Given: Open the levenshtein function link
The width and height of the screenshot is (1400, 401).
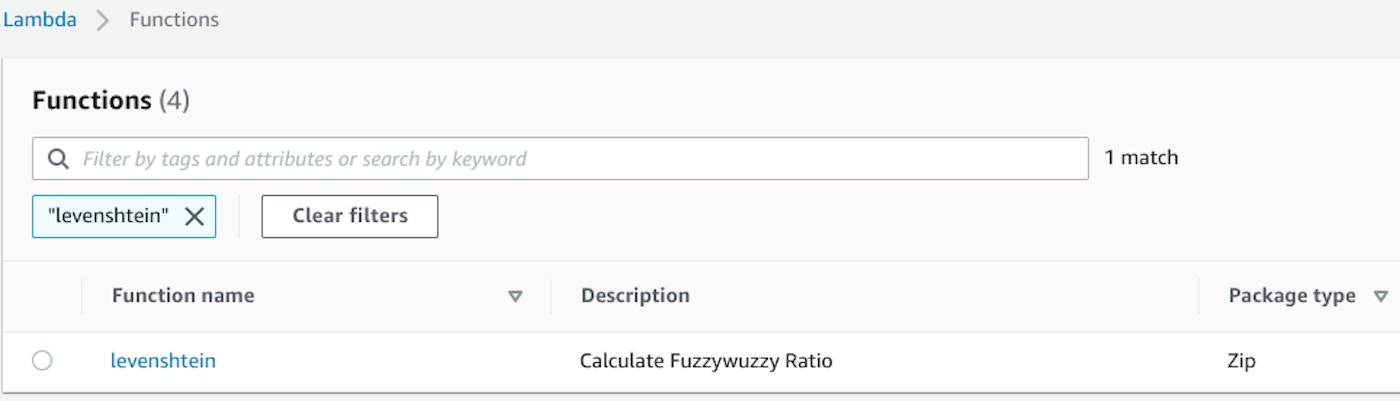Looking at the screenshot, I should 163,361.
